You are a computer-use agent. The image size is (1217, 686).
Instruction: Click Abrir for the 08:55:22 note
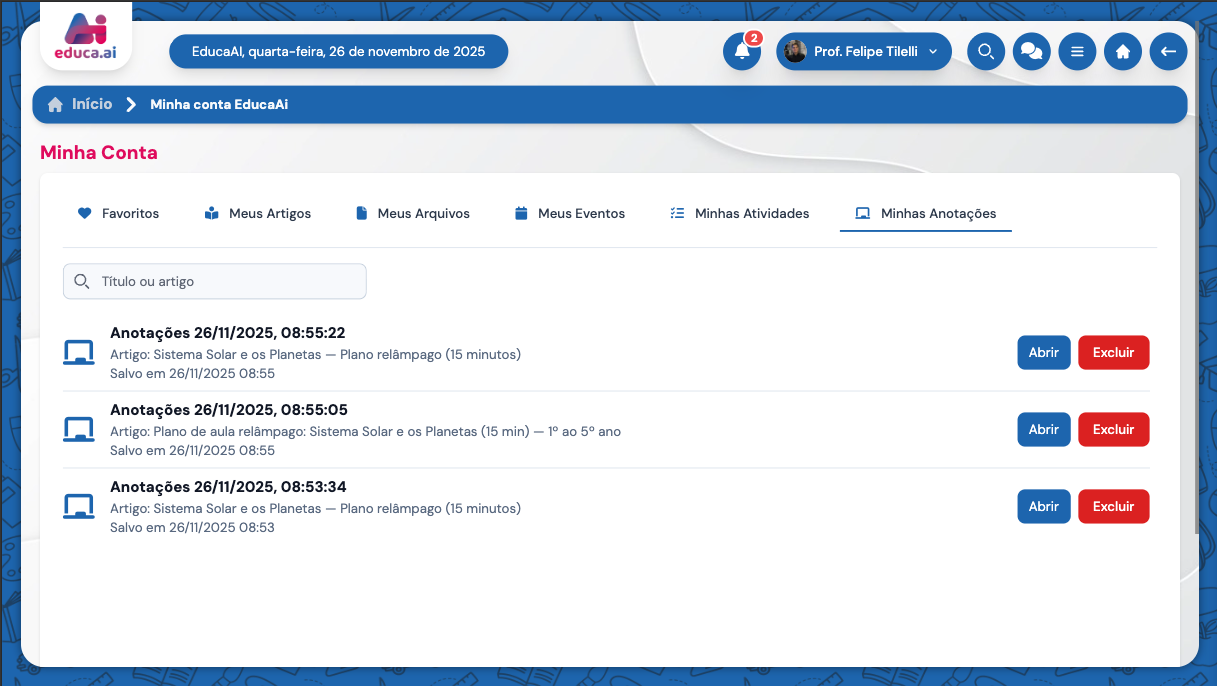tap(1043, 353)
